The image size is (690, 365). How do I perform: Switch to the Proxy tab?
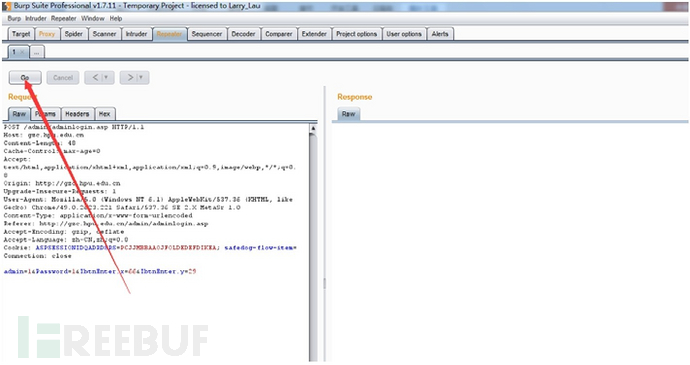[x=47, y=34]
